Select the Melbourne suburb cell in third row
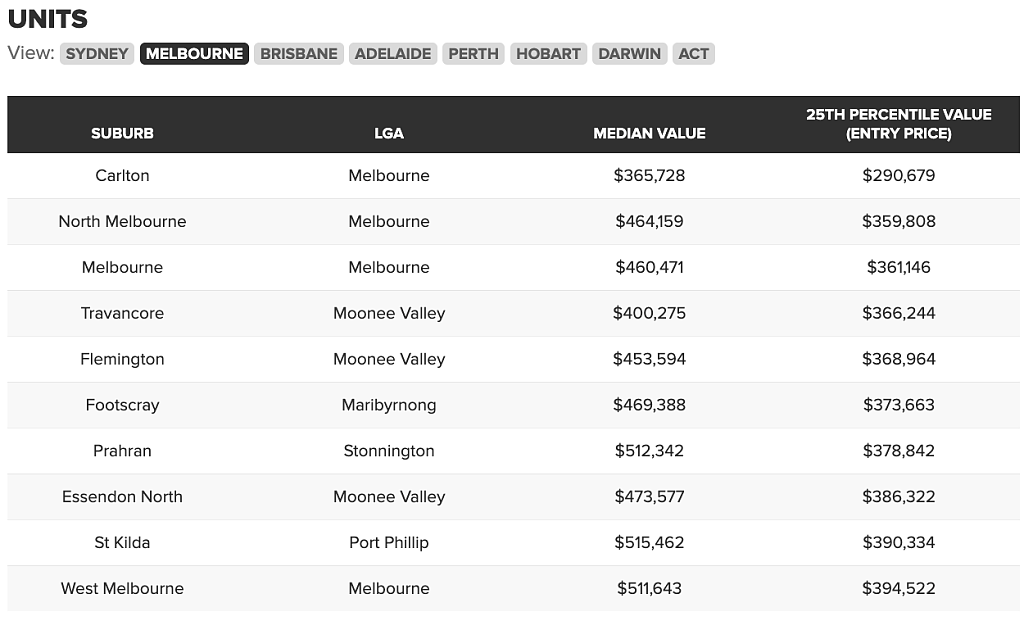The height and width of the screenshot is (621, 1024). coord(122,267)
